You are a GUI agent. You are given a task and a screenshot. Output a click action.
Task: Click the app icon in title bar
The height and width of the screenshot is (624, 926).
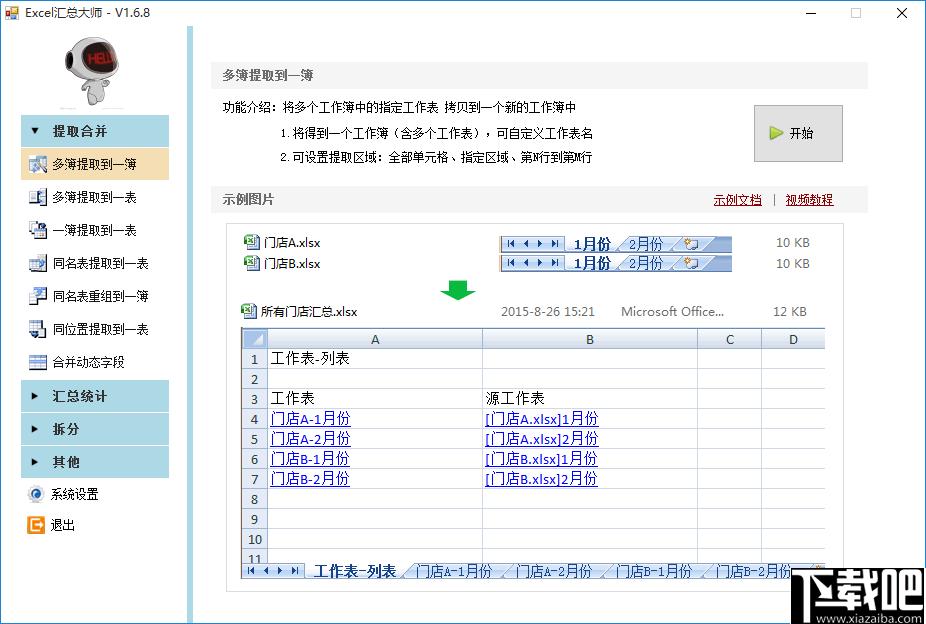click(x=11, y=12)
